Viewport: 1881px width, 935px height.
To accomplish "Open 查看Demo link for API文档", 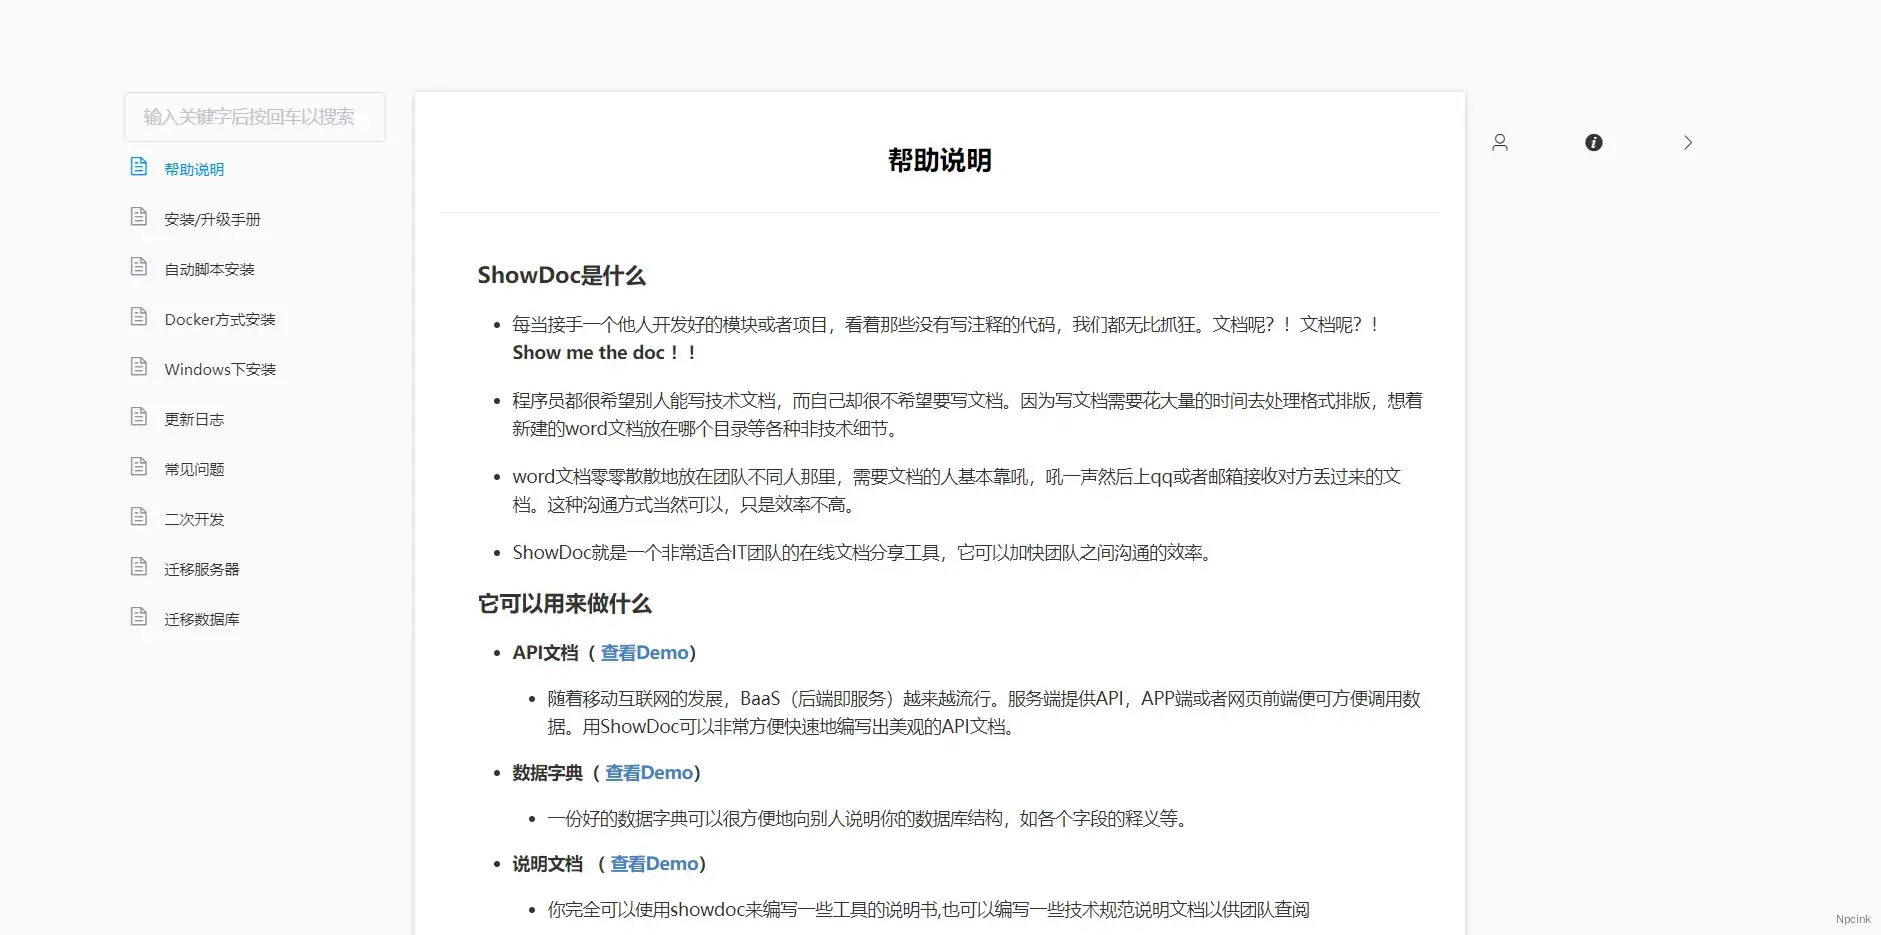I will 644,653.
